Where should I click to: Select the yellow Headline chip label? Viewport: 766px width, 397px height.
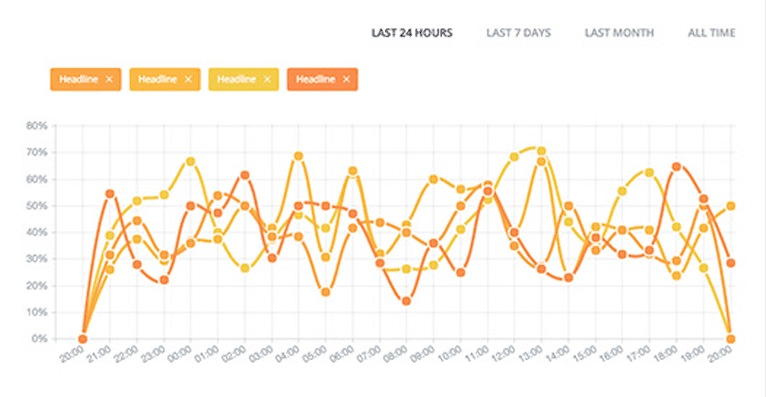point(236,79)
